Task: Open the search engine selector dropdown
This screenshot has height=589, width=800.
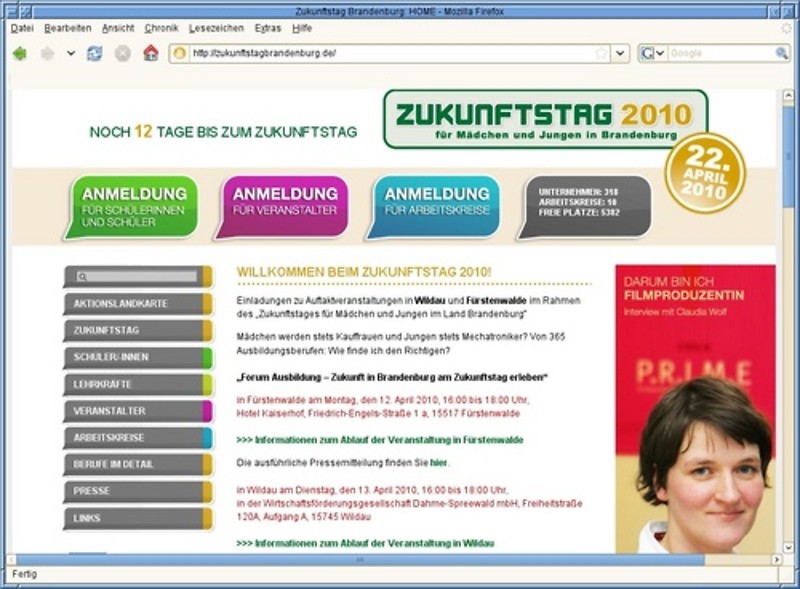Action: [x=653, y=54]
